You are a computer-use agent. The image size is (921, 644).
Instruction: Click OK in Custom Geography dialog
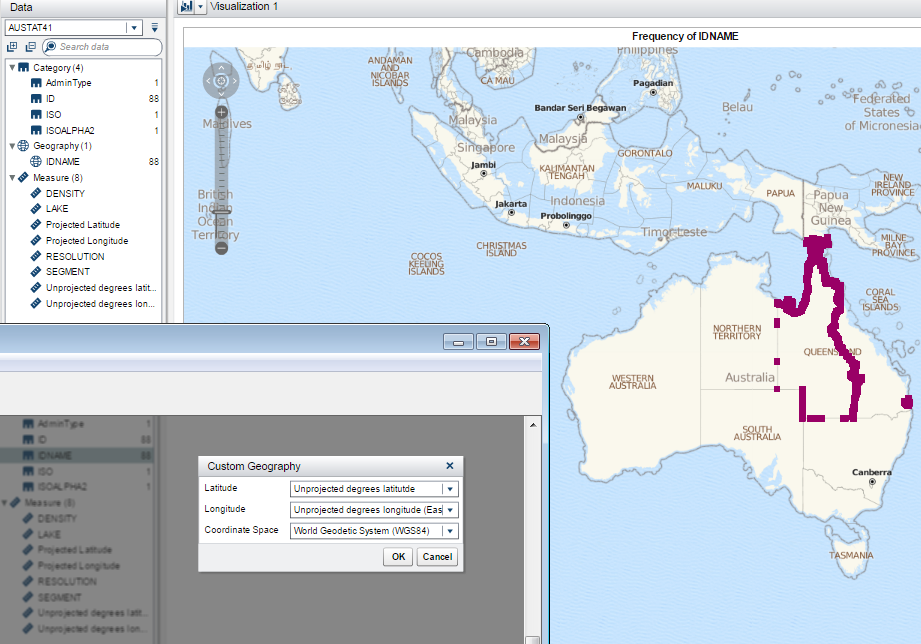[x=398, y=557]
